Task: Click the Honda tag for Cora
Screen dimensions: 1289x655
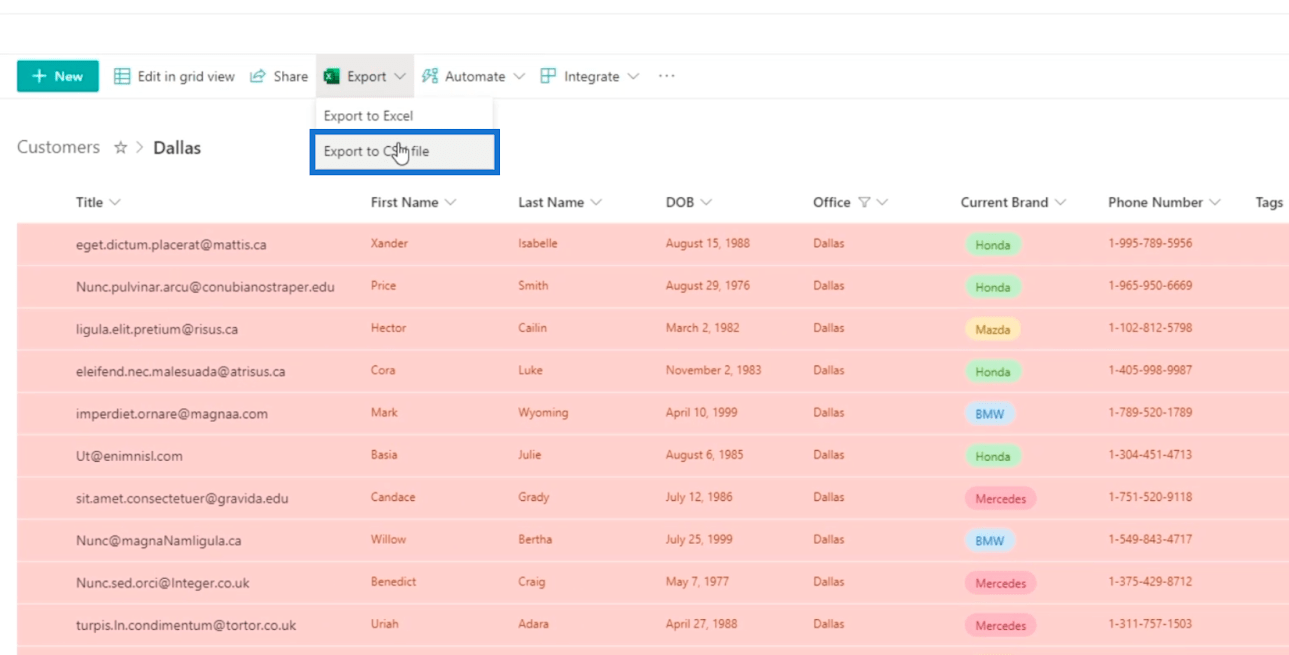Action: pos(993,372)
